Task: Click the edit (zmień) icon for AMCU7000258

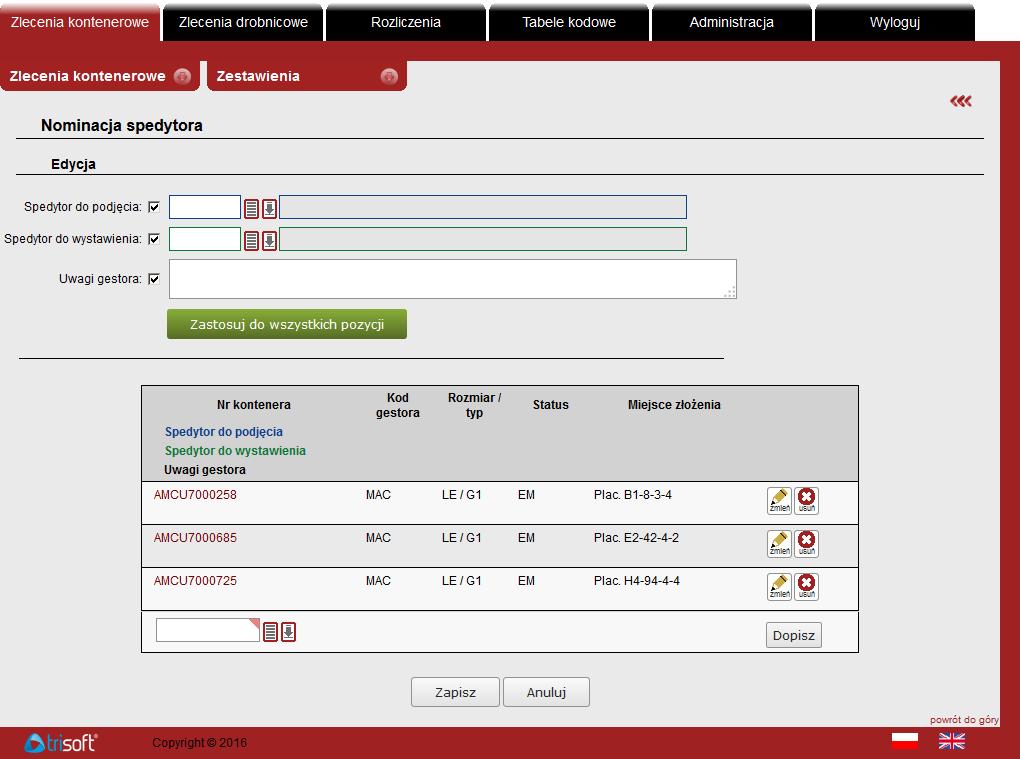Action: coord(779,501)
